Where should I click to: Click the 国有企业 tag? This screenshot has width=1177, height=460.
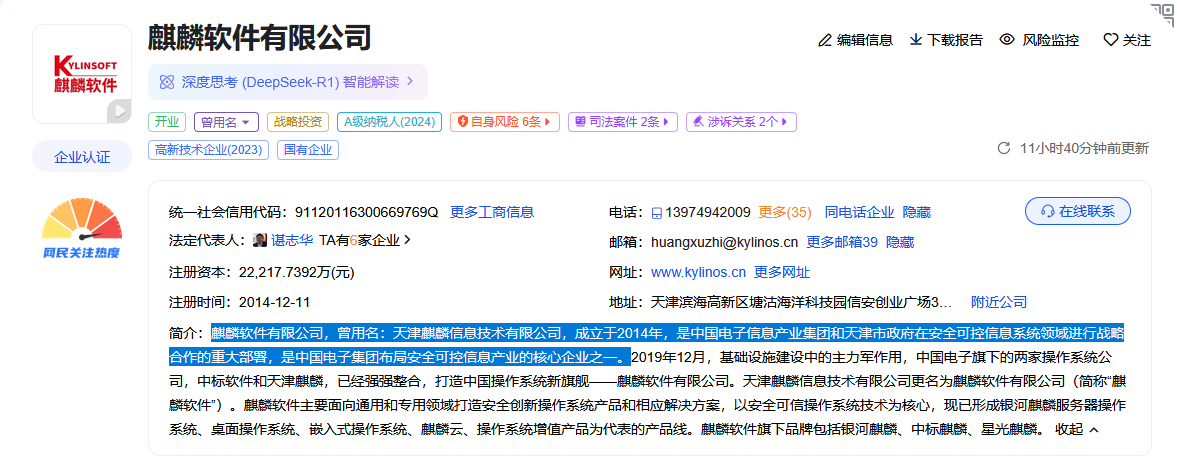(x=308, y=149)
